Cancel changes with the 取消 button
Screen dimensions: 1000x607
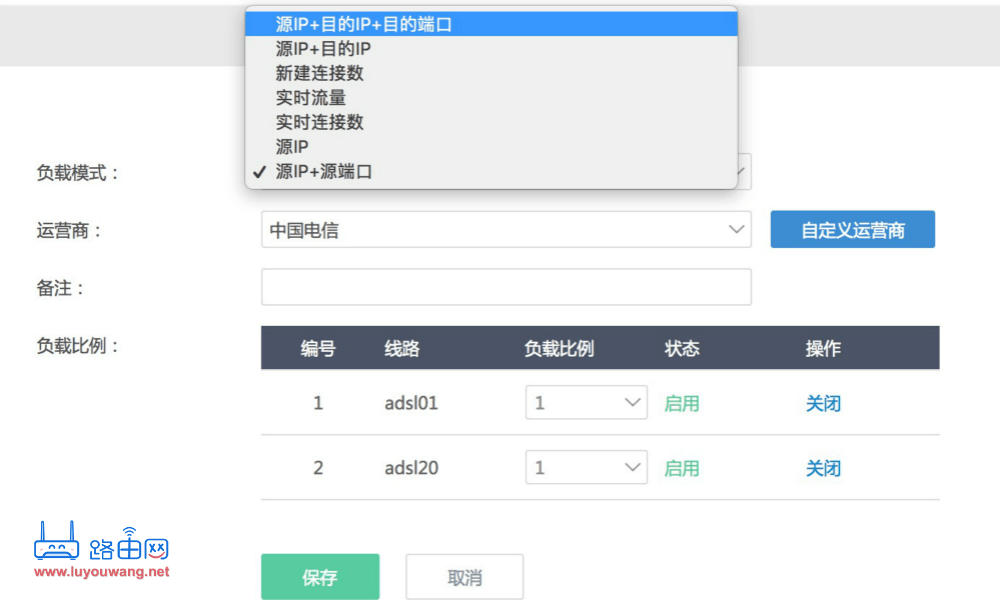(x=464, y=576)
